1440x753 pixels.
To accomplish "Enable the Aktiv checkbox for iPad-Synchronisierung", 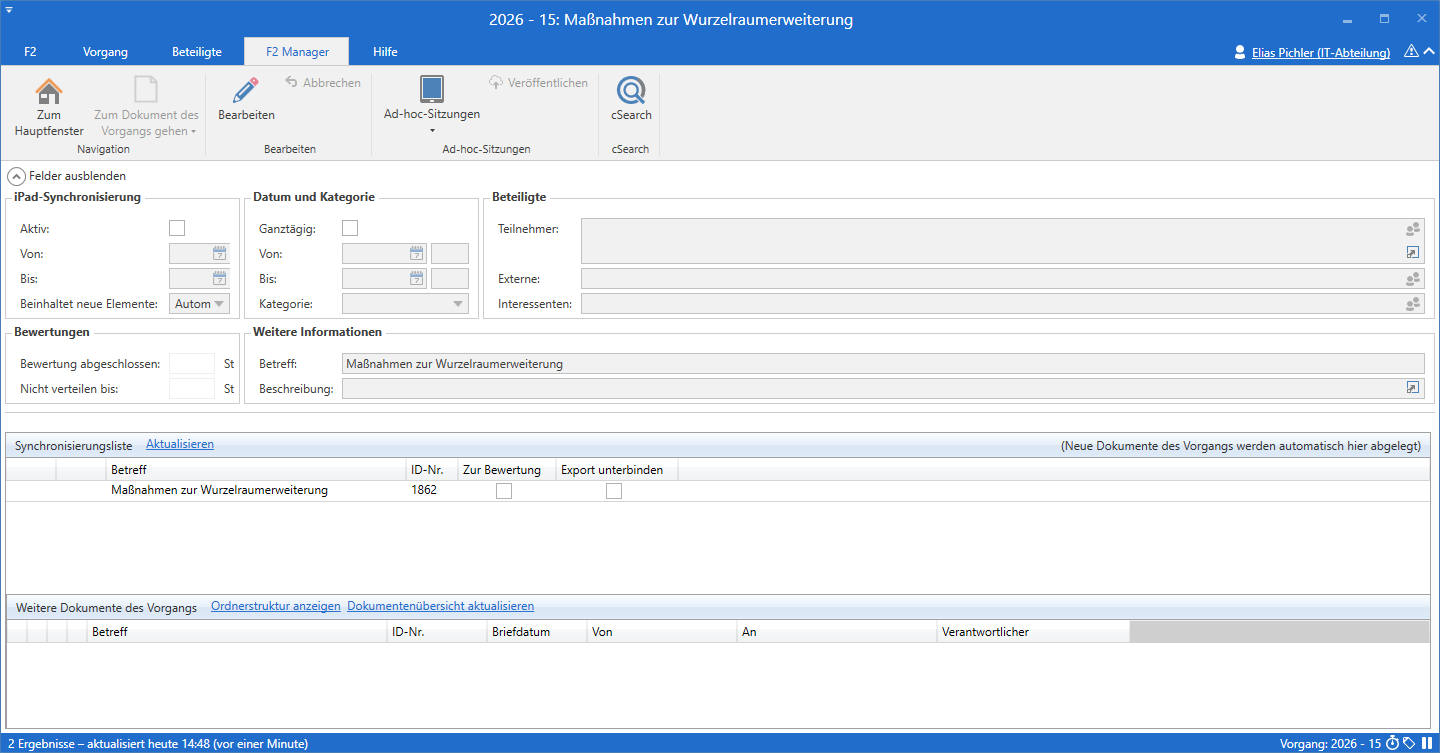I will (177, 229).
